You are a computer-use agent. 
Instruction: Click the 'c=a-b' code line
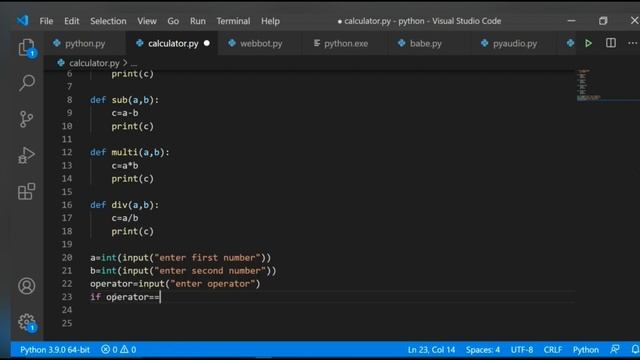(x=125, y=113)
